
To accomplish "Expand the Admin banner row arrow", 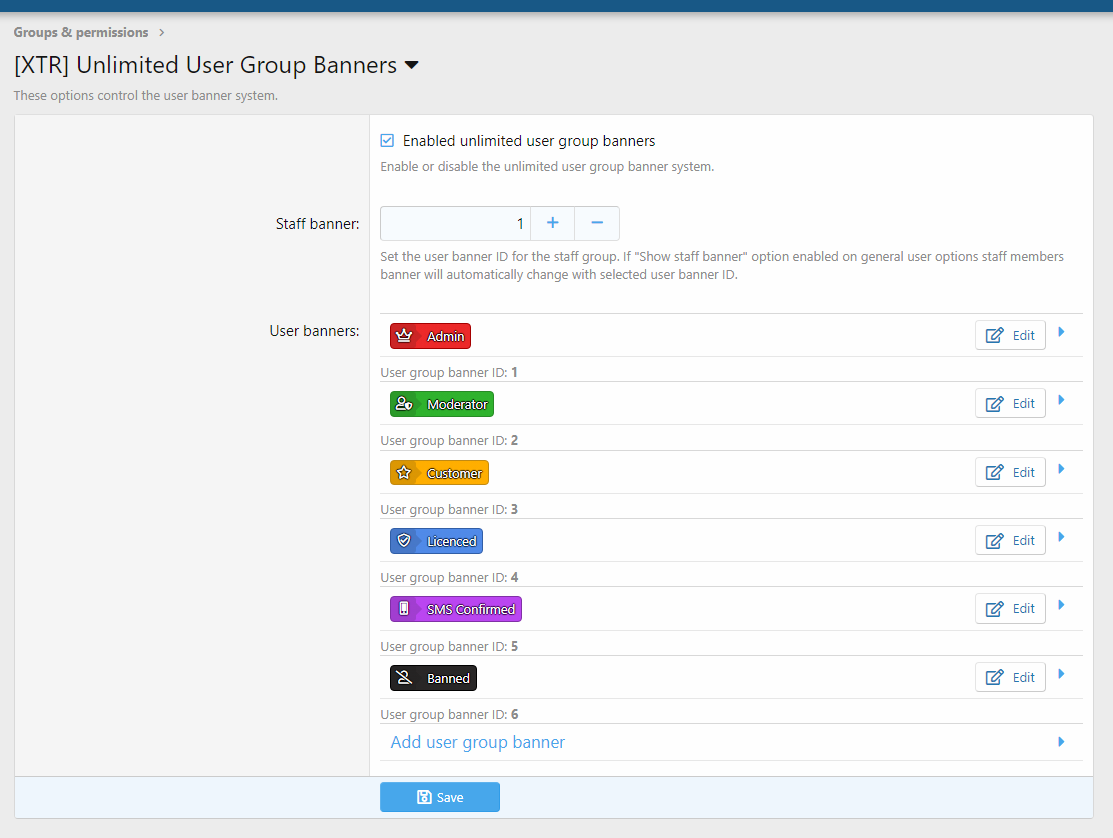I will tap(1061, 332).
